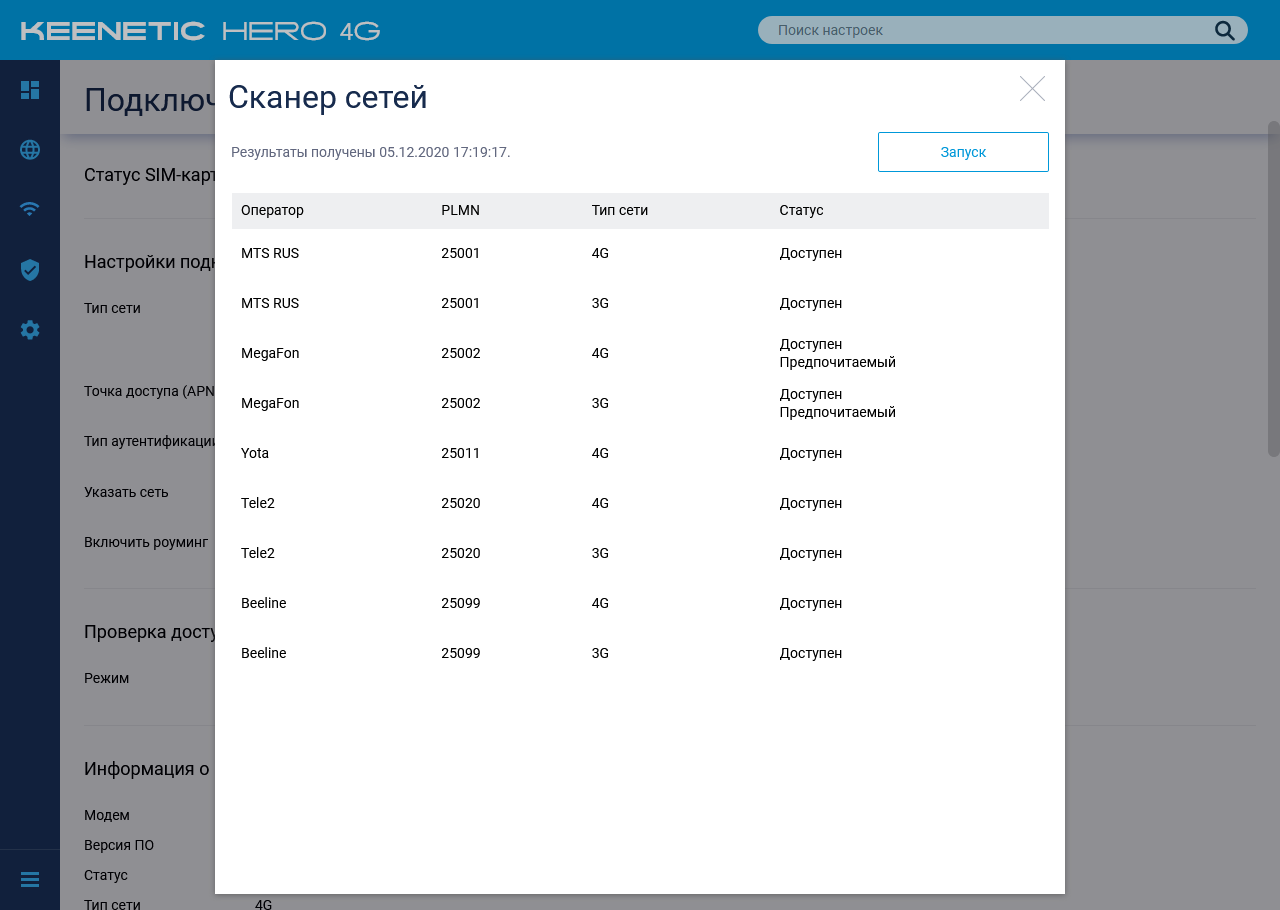Screen dimensions: 1280x910
Task: Start scan with the Запуск button
Action: coord(963,152)
